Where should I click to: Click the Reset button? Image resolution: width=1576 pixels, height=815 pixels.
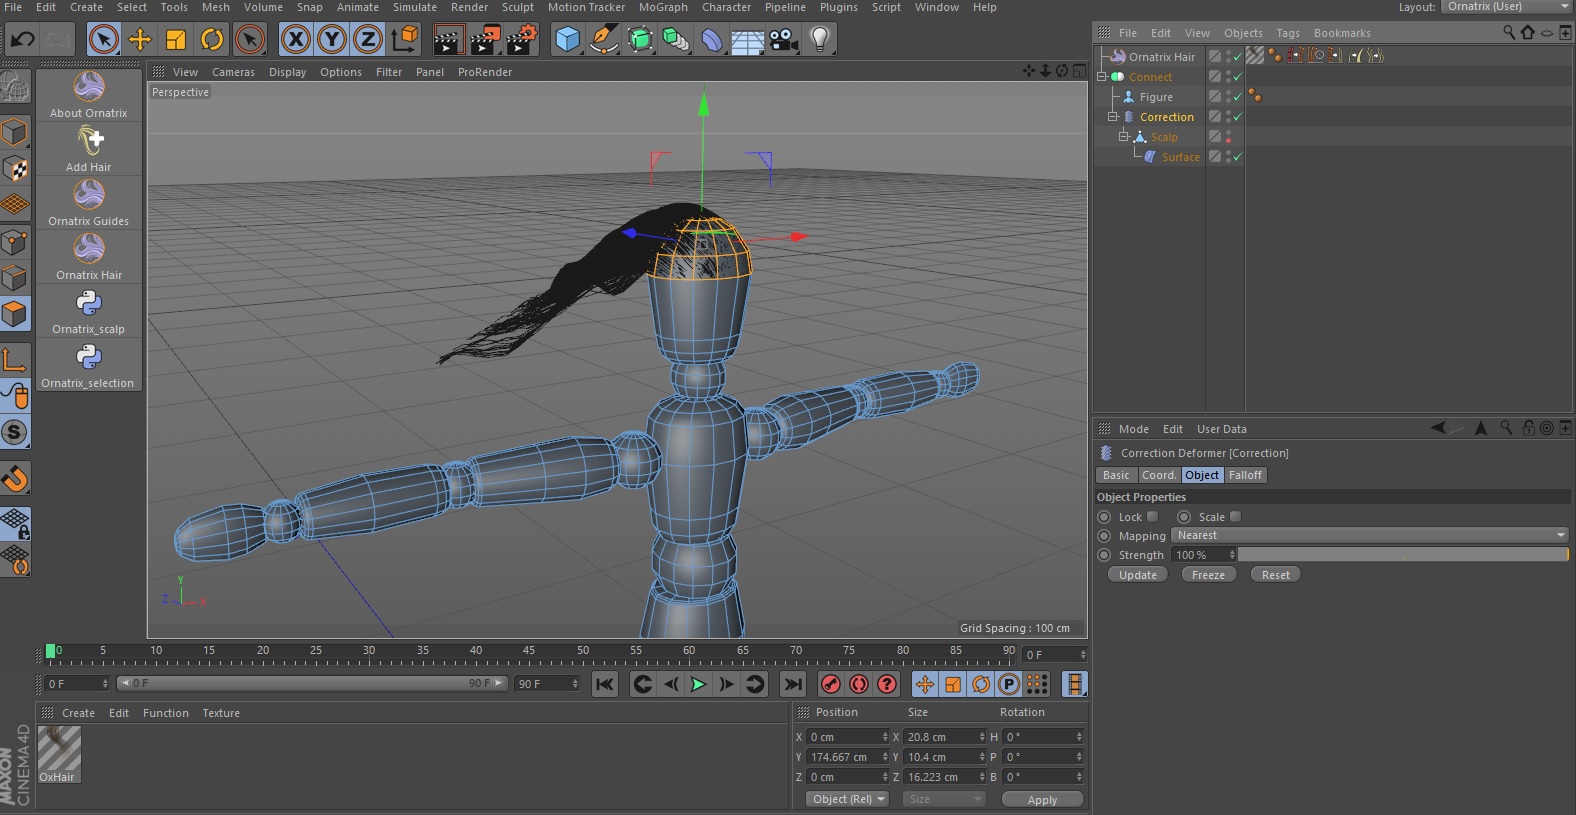(x=1275, y=575)
